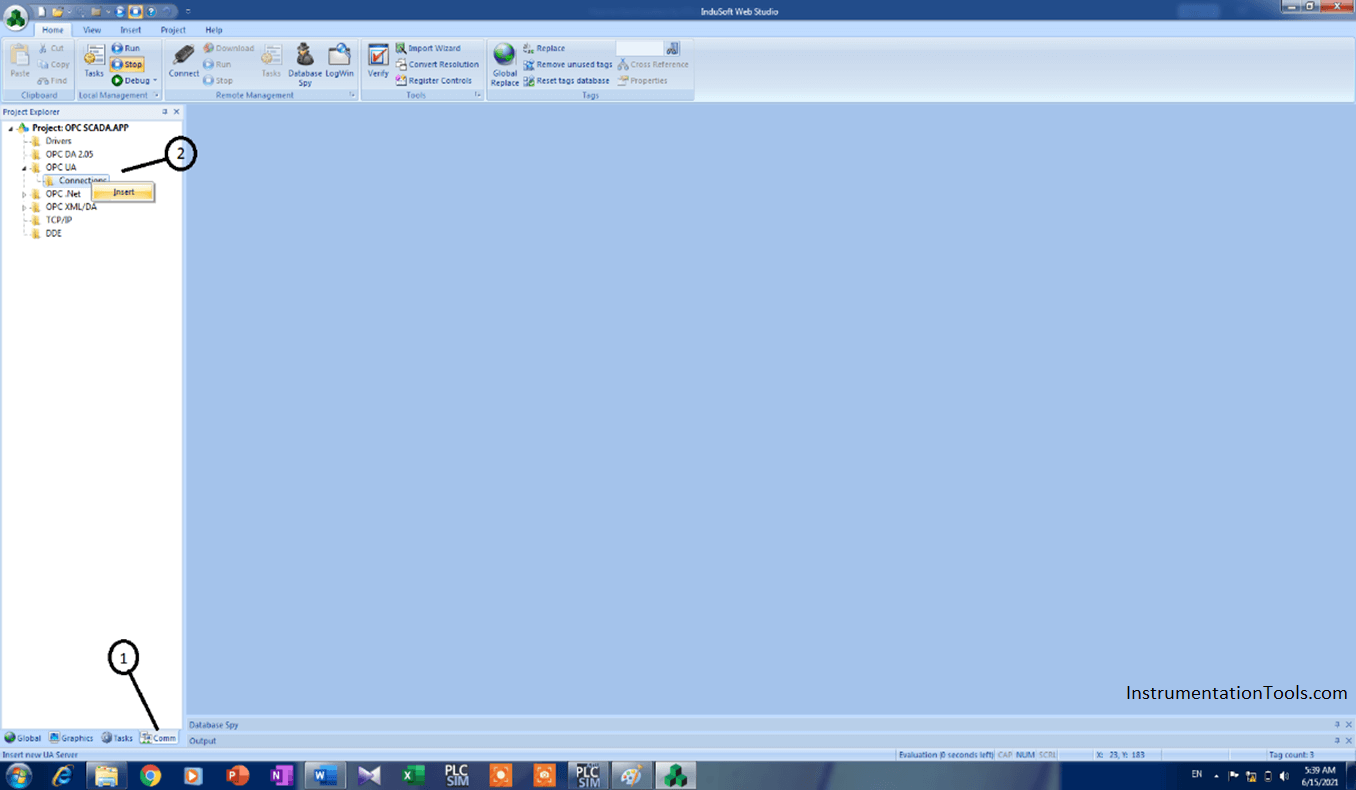
Task: Expand the OPC XML/DA tree node
Action: pos(24,207)
